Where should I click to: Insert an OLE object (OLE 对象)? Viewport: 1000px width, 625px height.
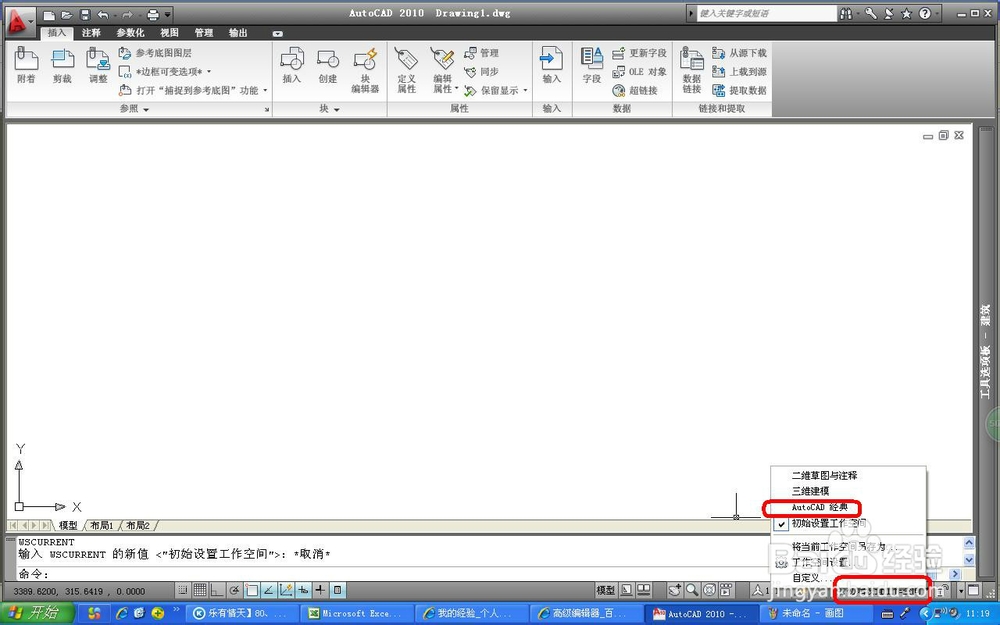pyautogui.click(x=639, y=71)
